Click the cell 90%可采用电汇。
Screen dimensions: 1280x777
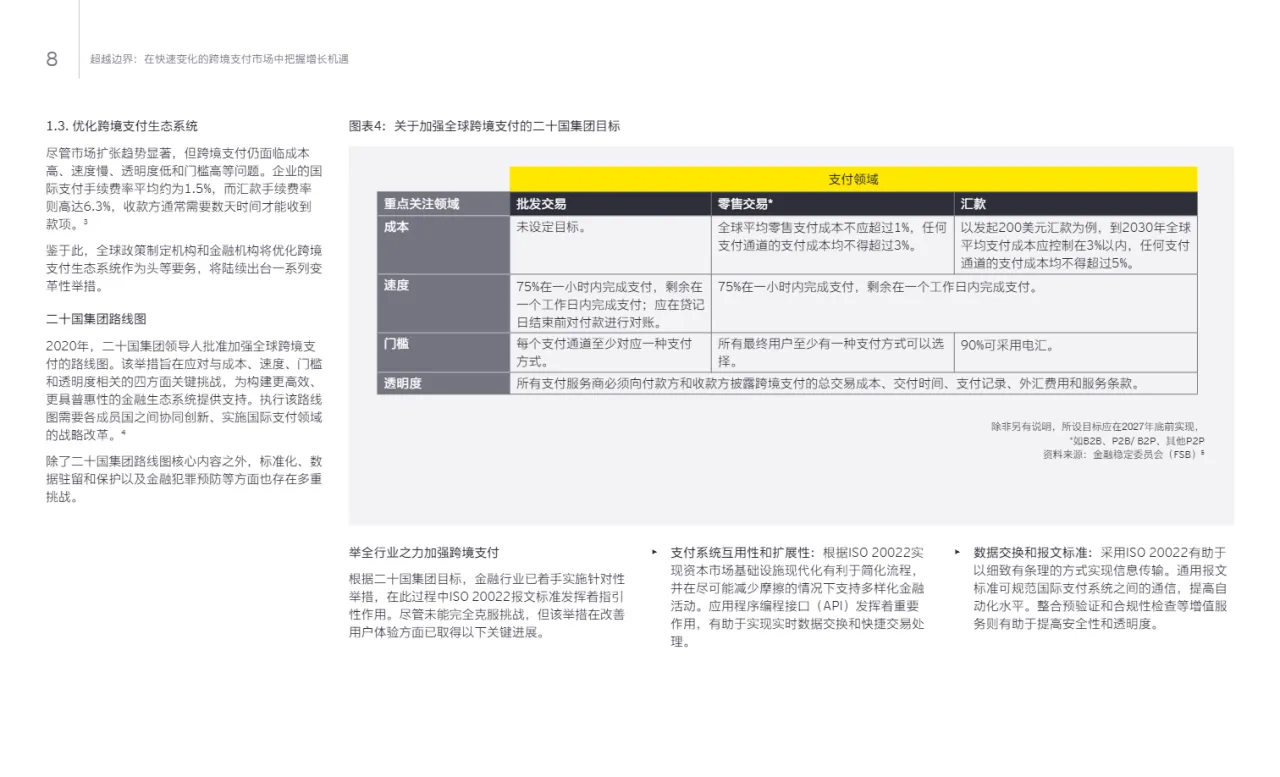(1075, 352)
